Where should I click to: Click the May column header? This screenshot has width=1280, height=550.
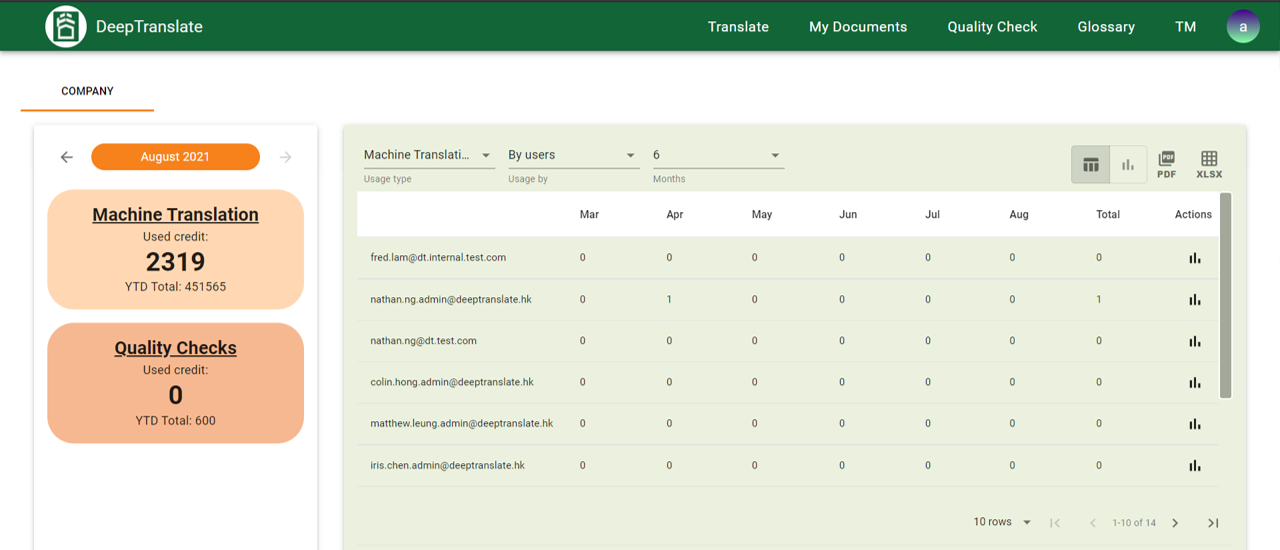762,214
